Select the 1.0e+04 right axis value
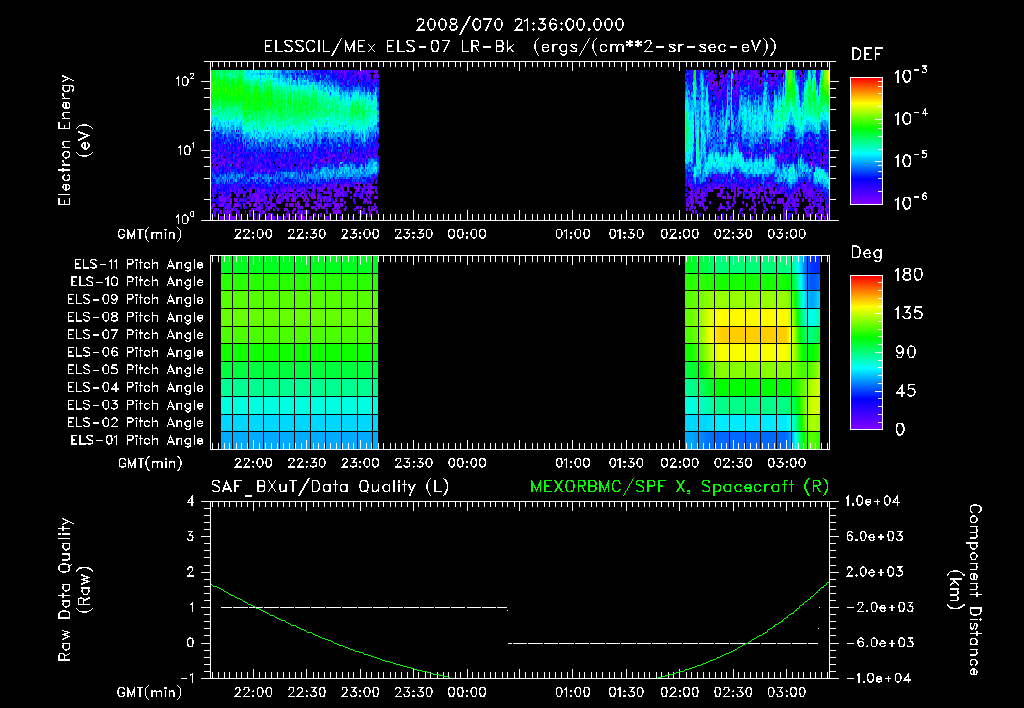Viewport: 1024px width, 708px height. coord(873,501)
